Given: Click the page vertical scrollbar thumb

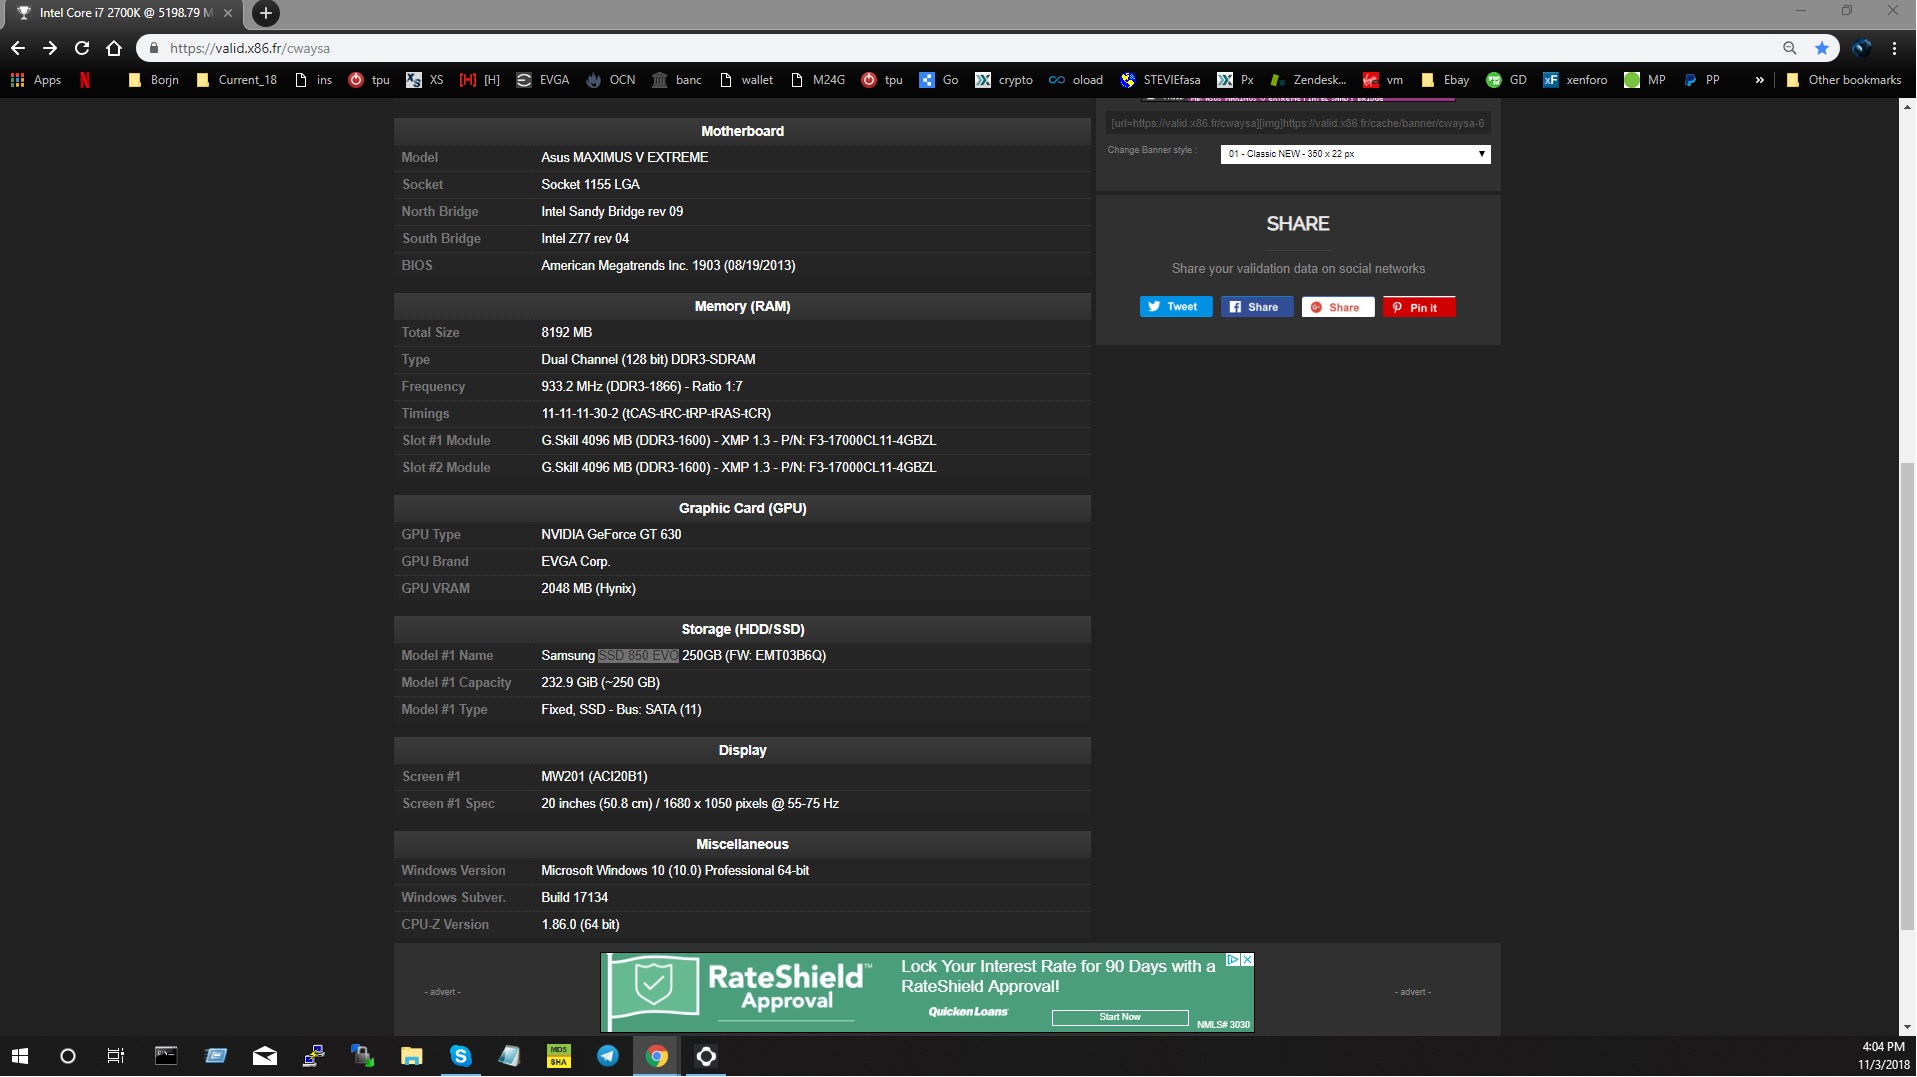Looking at the screenshot, I should (x=1907, y=697).
